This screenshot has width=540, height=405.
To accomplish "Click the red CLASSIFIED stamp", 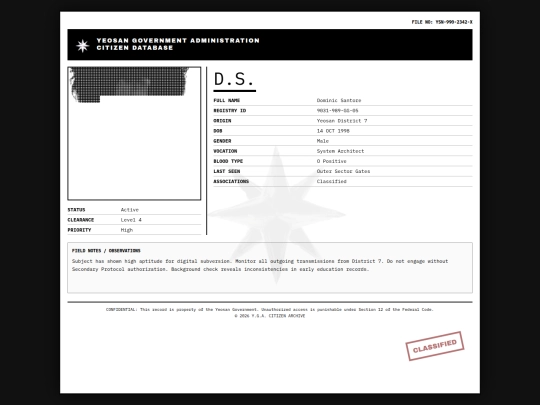I will [x=435, y=346].
